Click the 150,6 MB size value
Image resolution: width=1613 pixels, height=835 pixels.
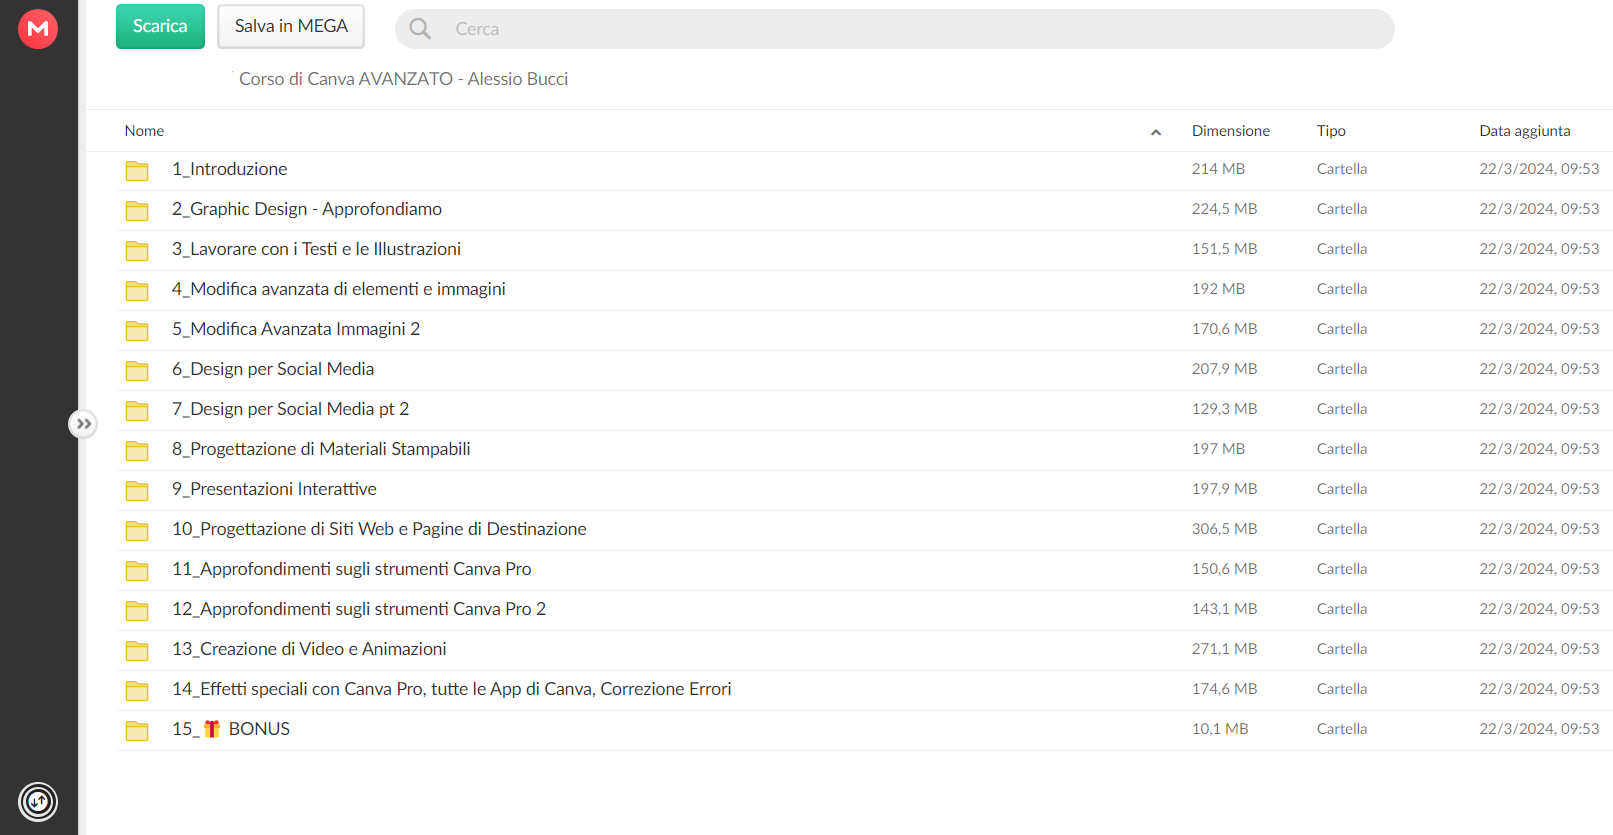click(x=1224, y=569)
